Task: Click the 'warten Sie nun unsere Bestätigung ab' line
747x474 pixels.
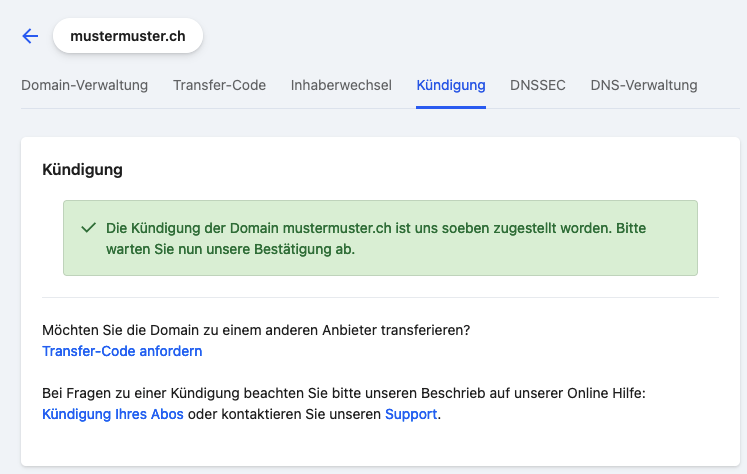Action: [230, 249]
